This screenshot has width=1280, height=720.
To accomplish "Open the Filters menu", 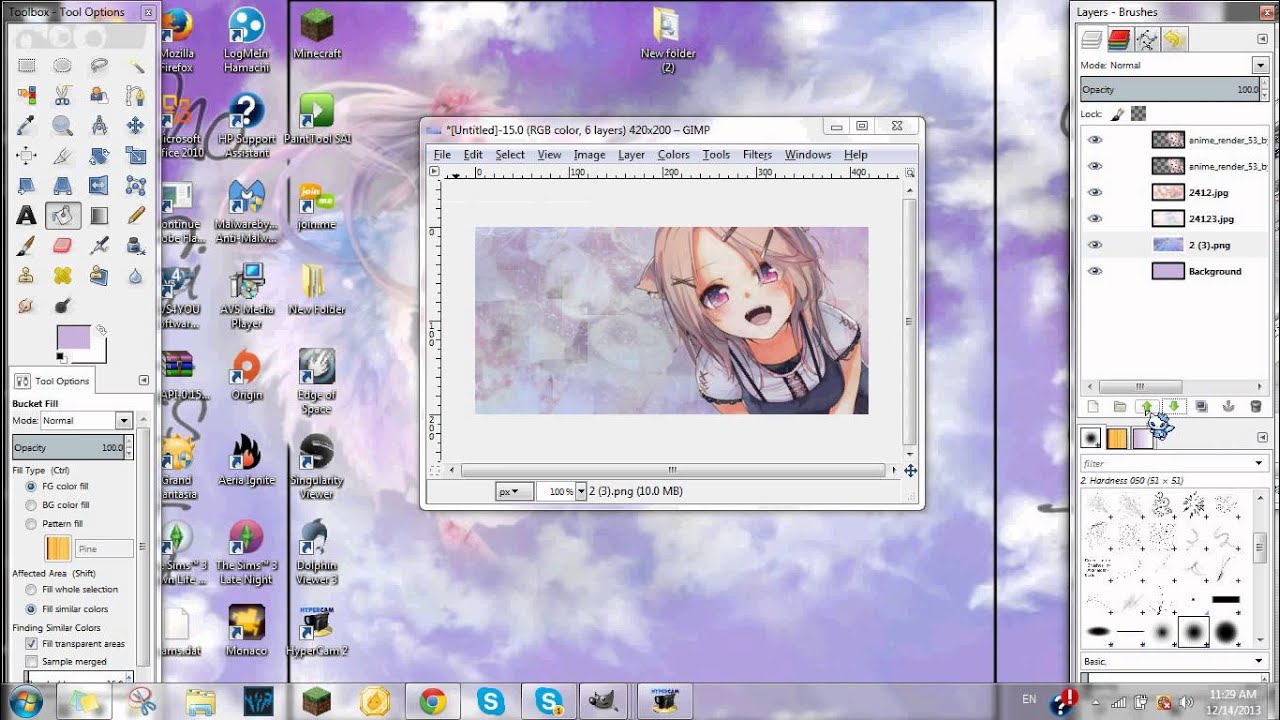I will click(x=757, y=155).
